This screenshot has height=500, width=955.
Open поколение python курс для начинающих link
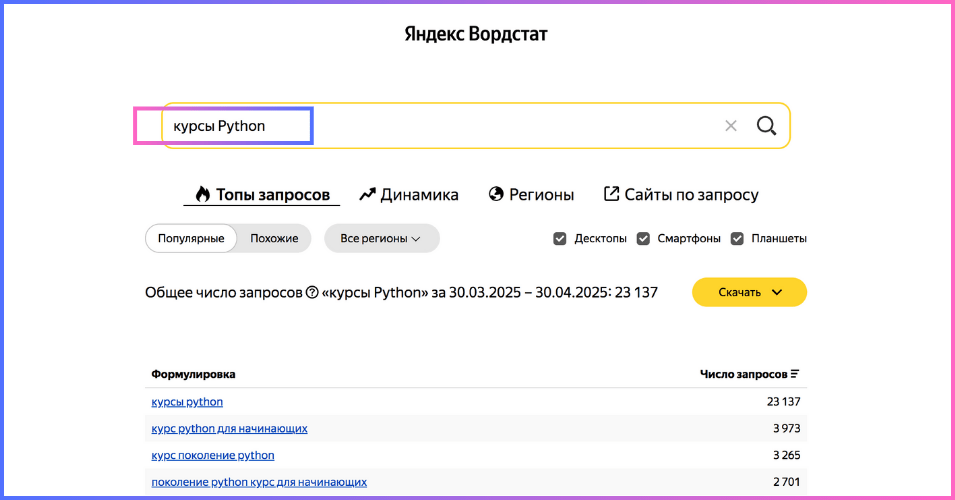tap(259, 482)
